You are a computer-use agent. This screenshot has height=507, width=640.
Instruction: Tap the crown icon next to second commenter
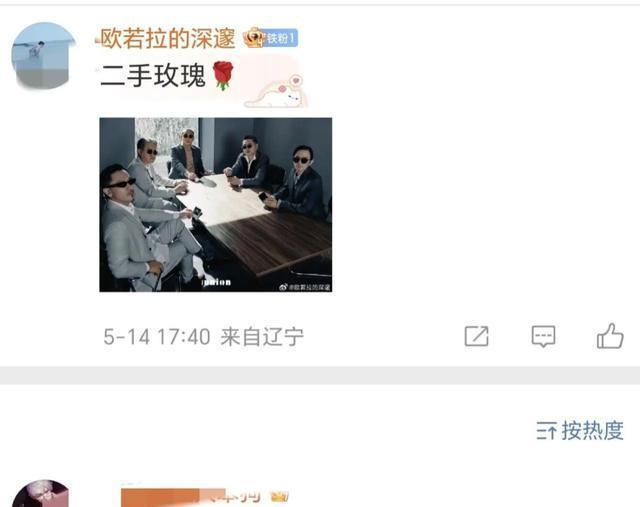(279, 496)
